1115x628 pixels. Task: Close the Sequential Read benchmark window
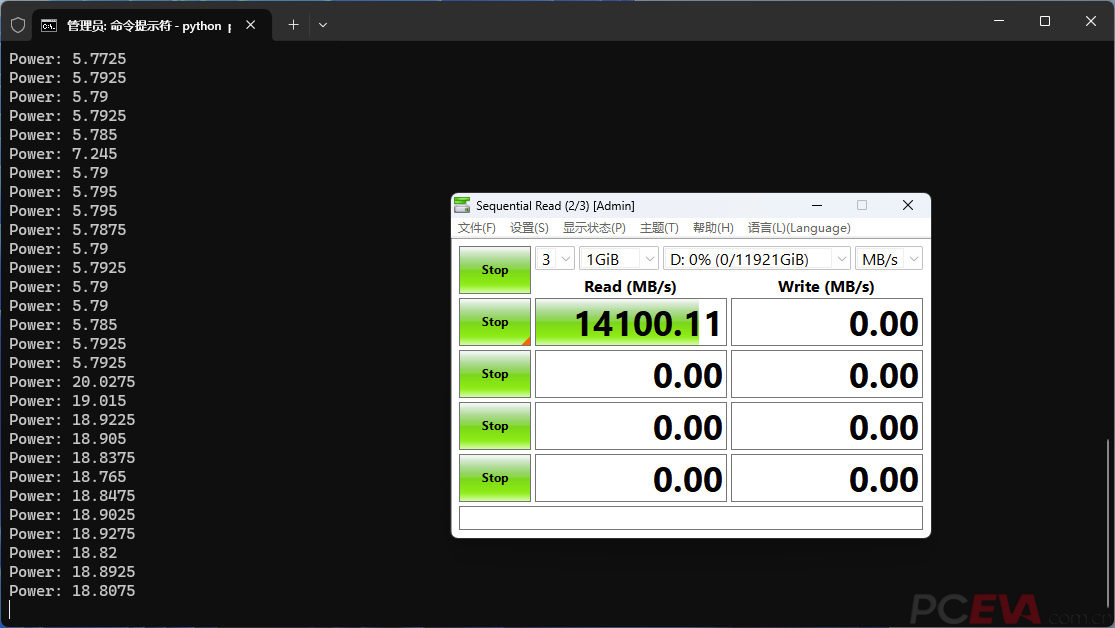tap(907, 205)
